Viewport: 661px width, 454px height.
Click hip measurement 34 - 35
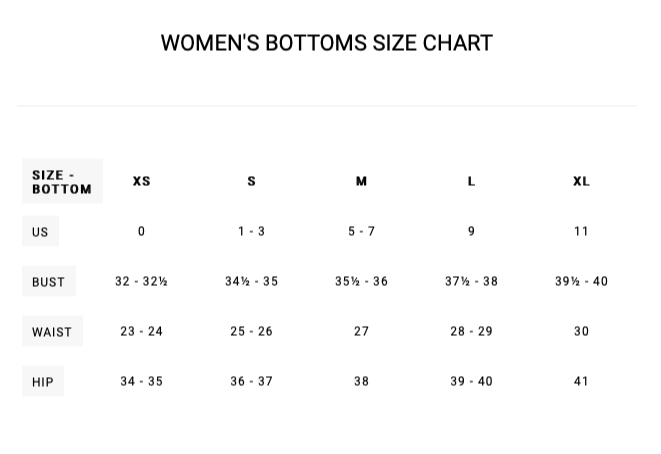coord(141,381)
